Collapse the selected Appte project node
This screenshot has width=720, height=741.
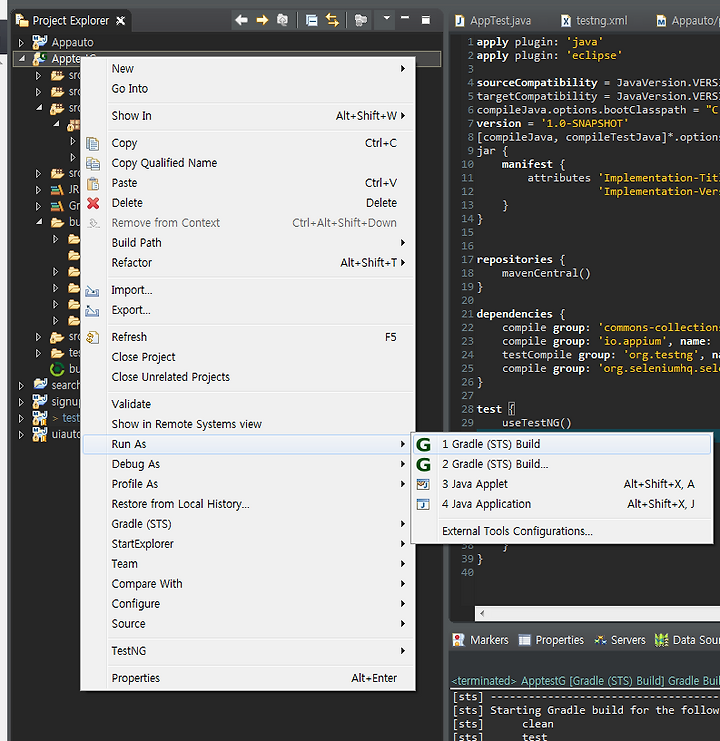[22, 59]
